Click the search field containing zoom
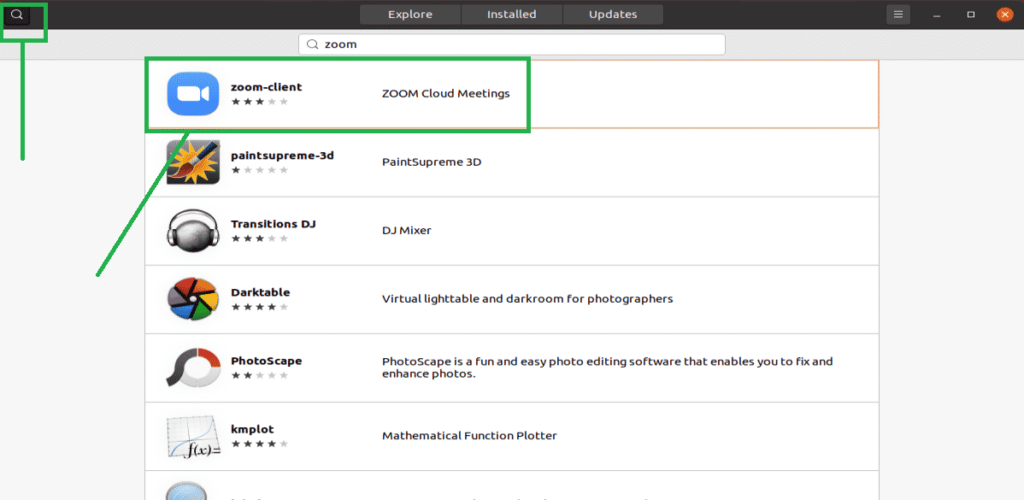The image size is (1024, 500). [512, 45]
